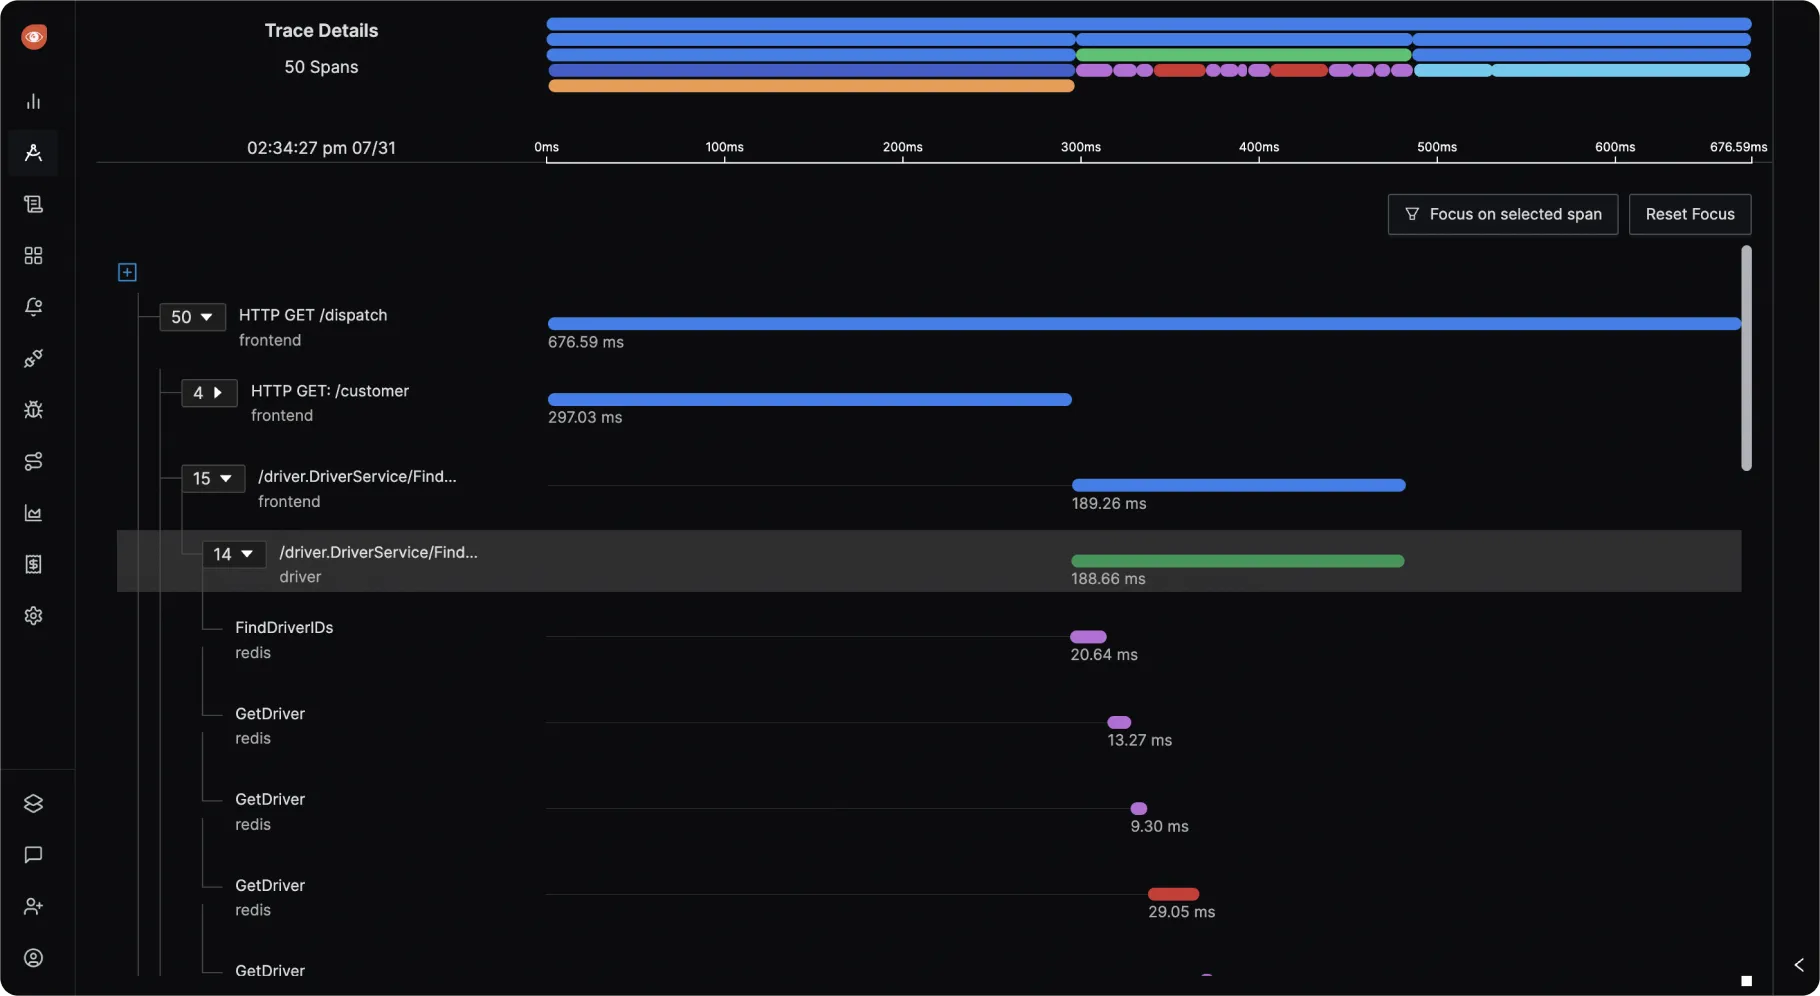Select the GetDriver span with 9.30 ms
Viewport: 1820px width, 996px height.
click(929, 812)
